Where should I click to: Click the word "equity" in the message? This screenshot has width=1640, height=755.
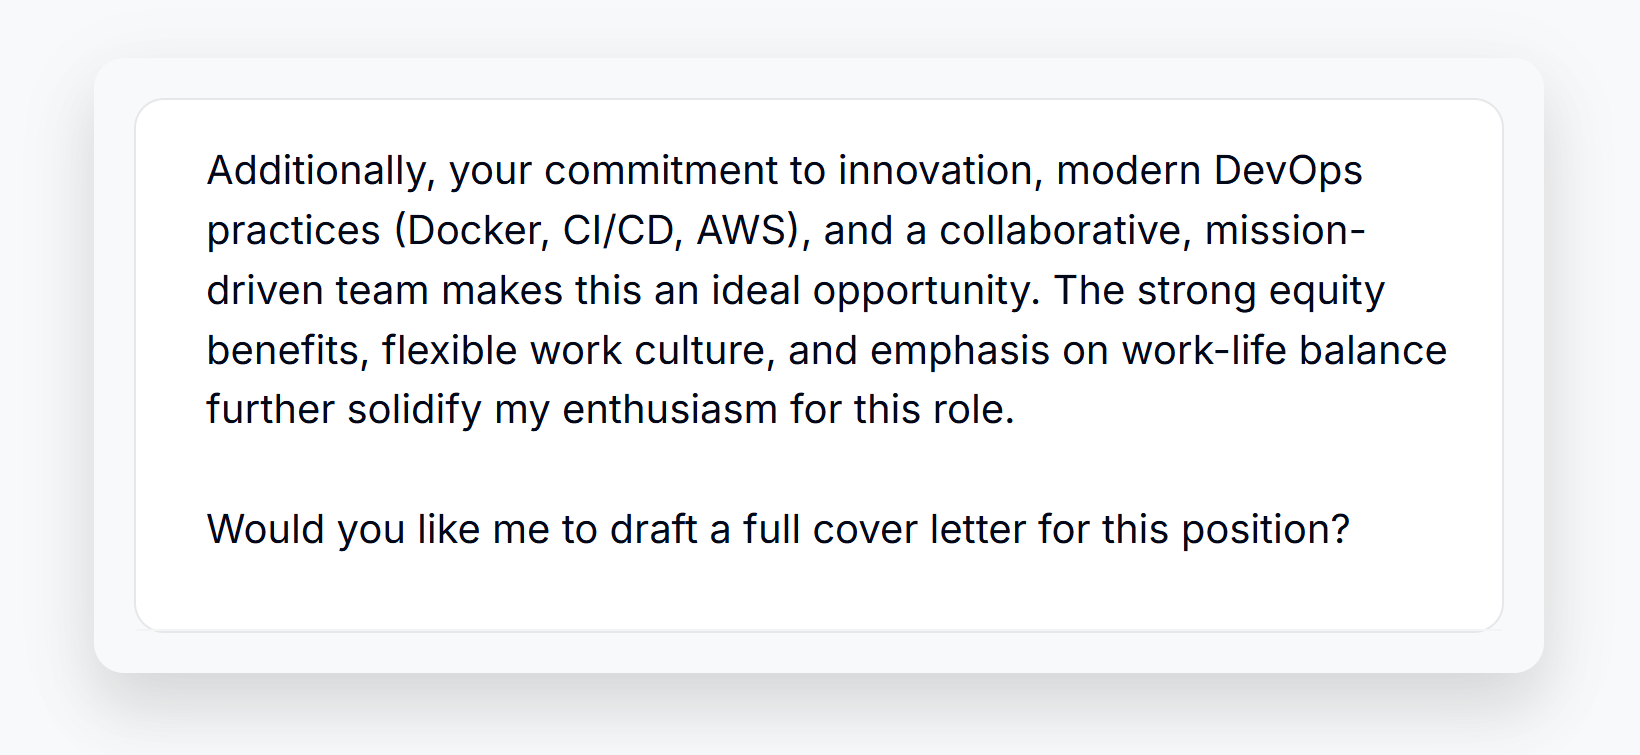coord(1327,291)
